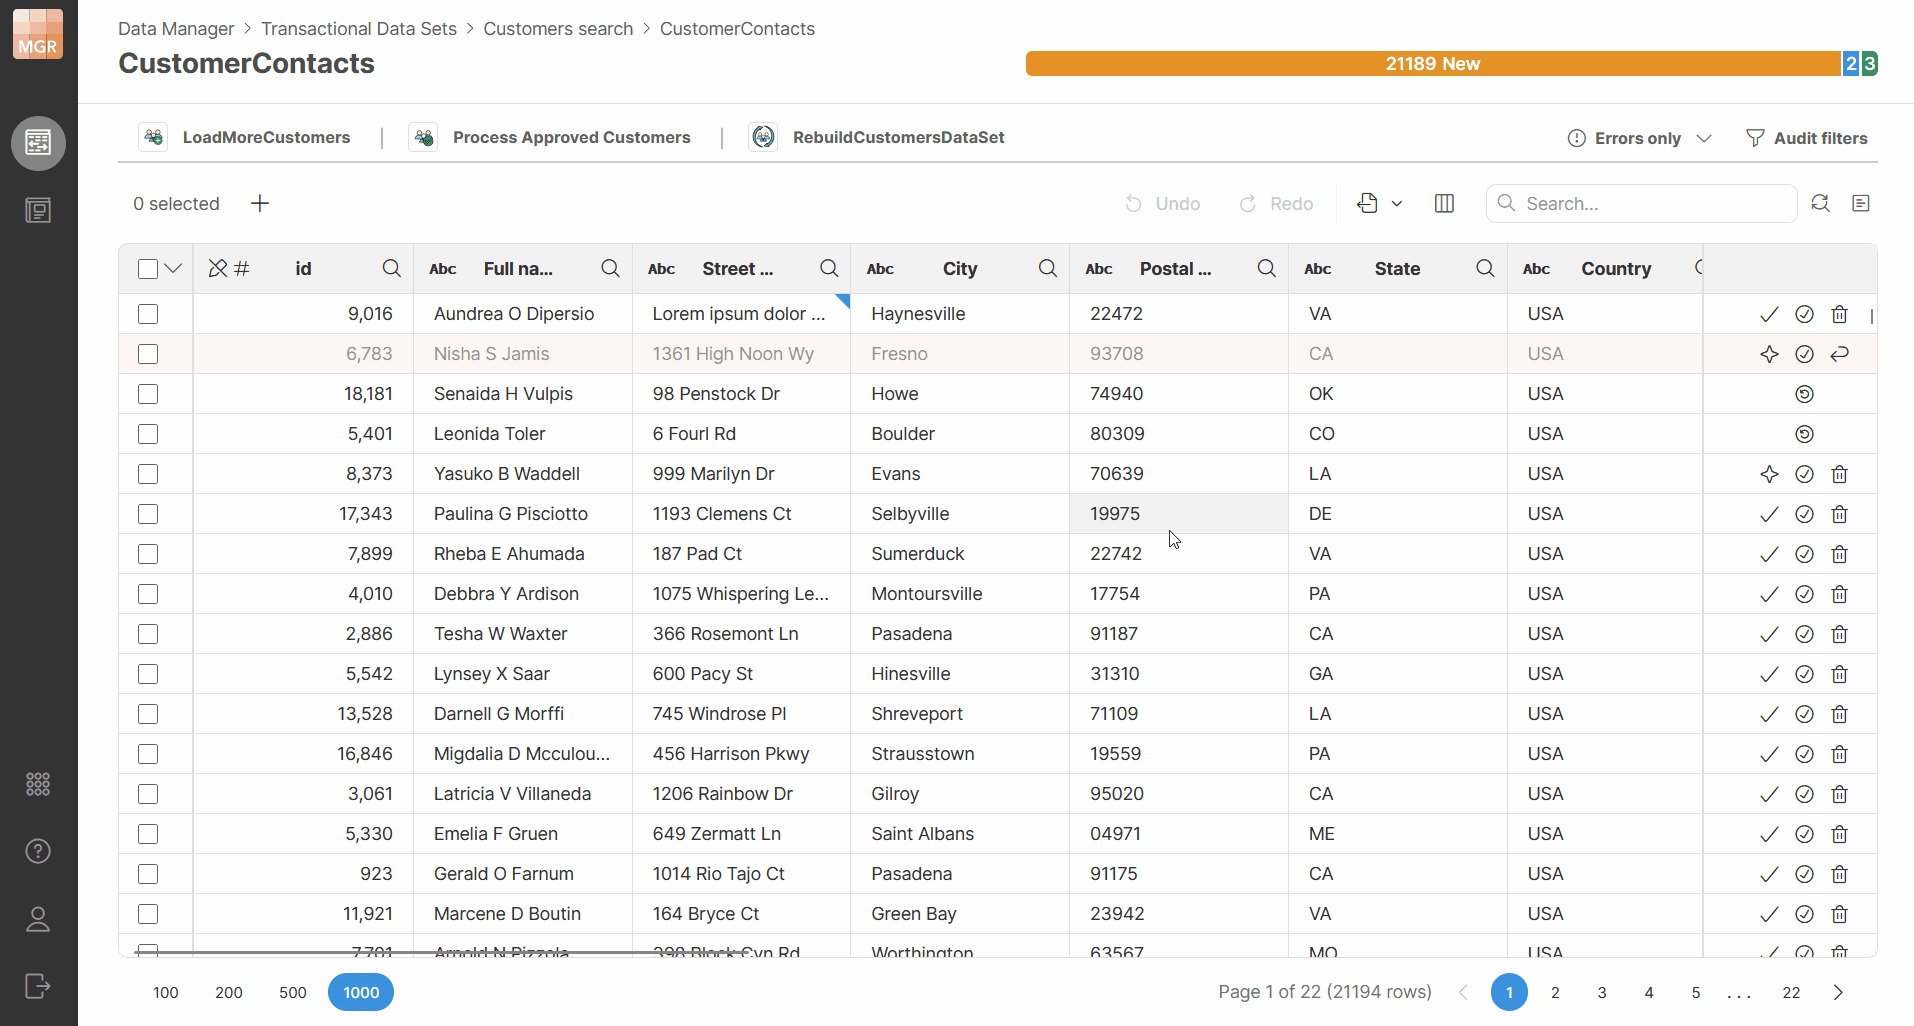Check the Leonida Toler row checkbox
This screenshot has height=1026, width=1914.
point(148,434)
